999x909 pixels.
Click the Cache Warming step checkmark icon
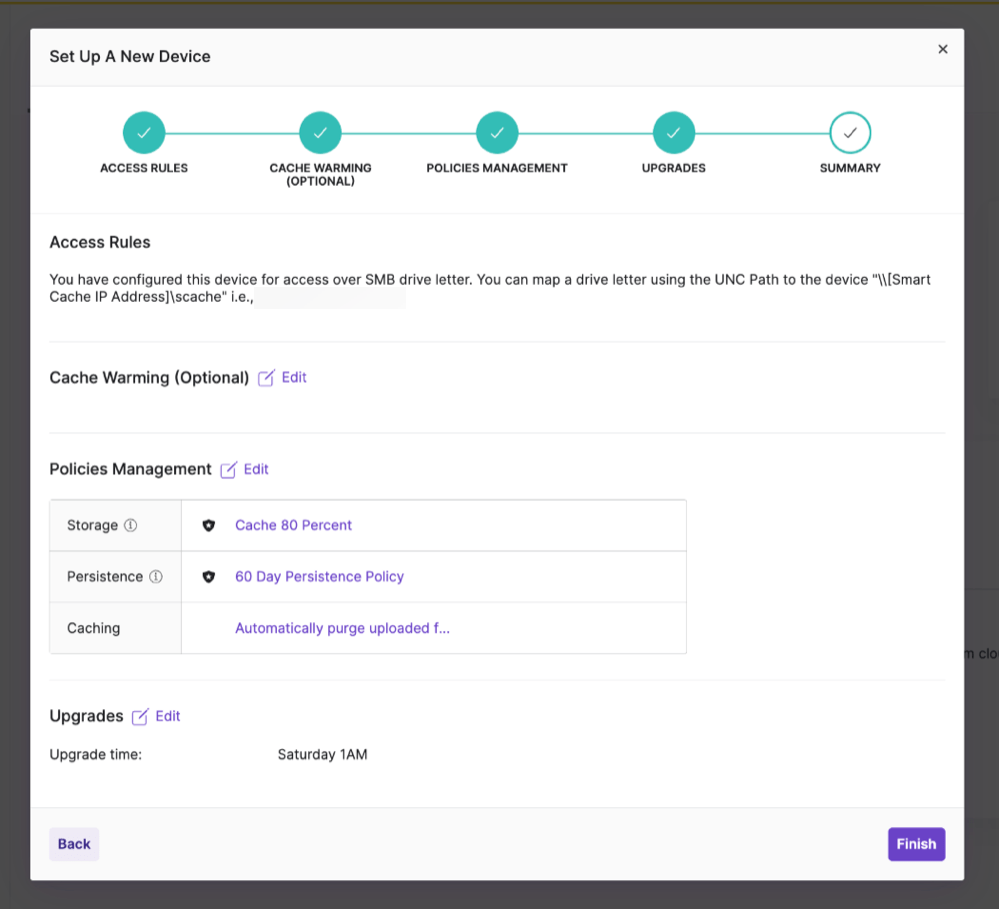[320, 132]
